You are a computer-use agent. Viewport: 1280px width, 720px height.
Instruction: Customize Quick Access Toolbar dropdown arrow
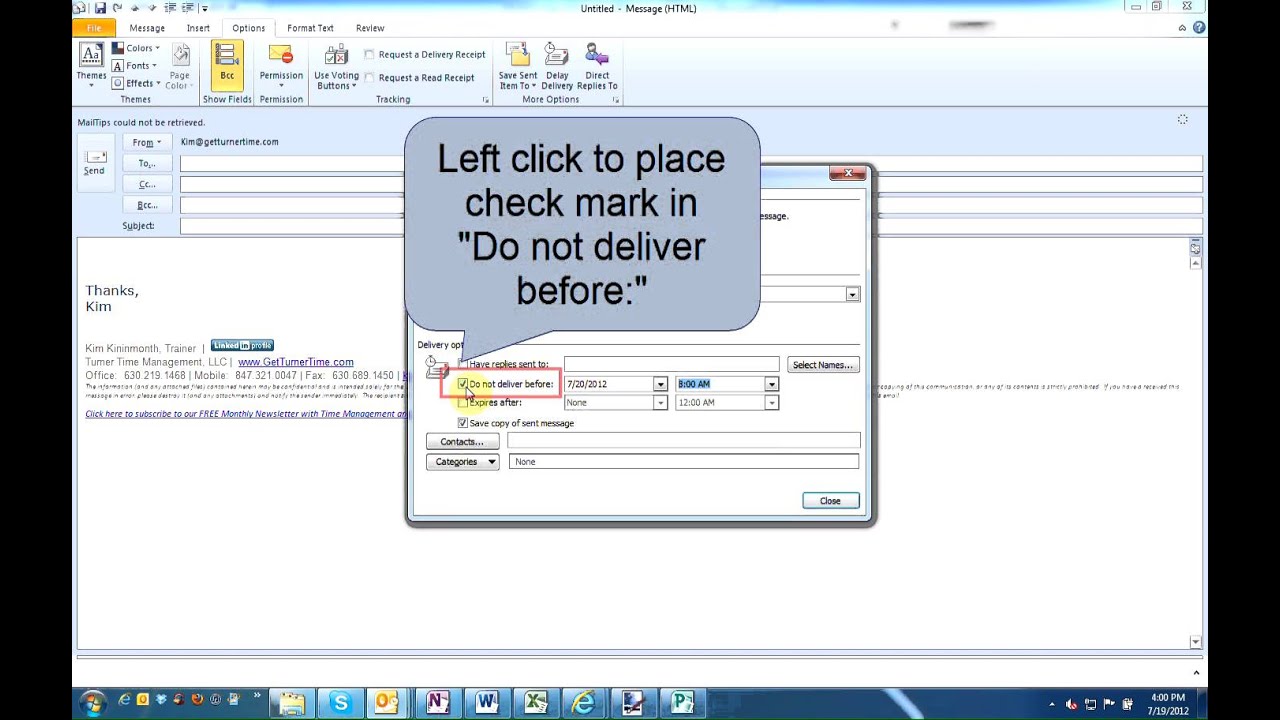[205, 9]
